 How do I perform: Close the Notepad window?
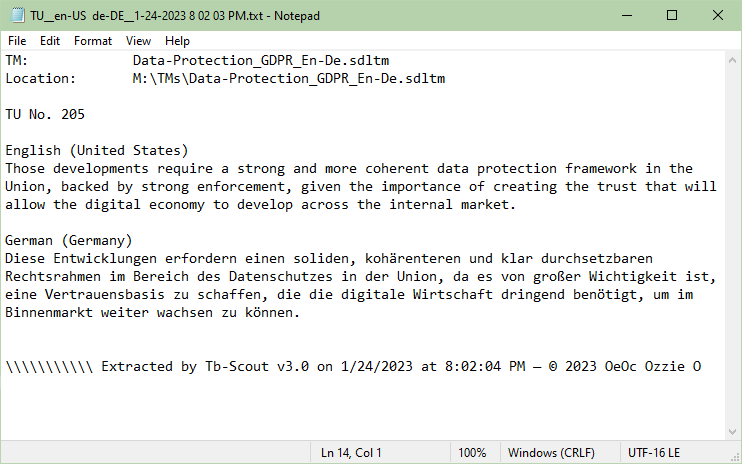point(718,15)
